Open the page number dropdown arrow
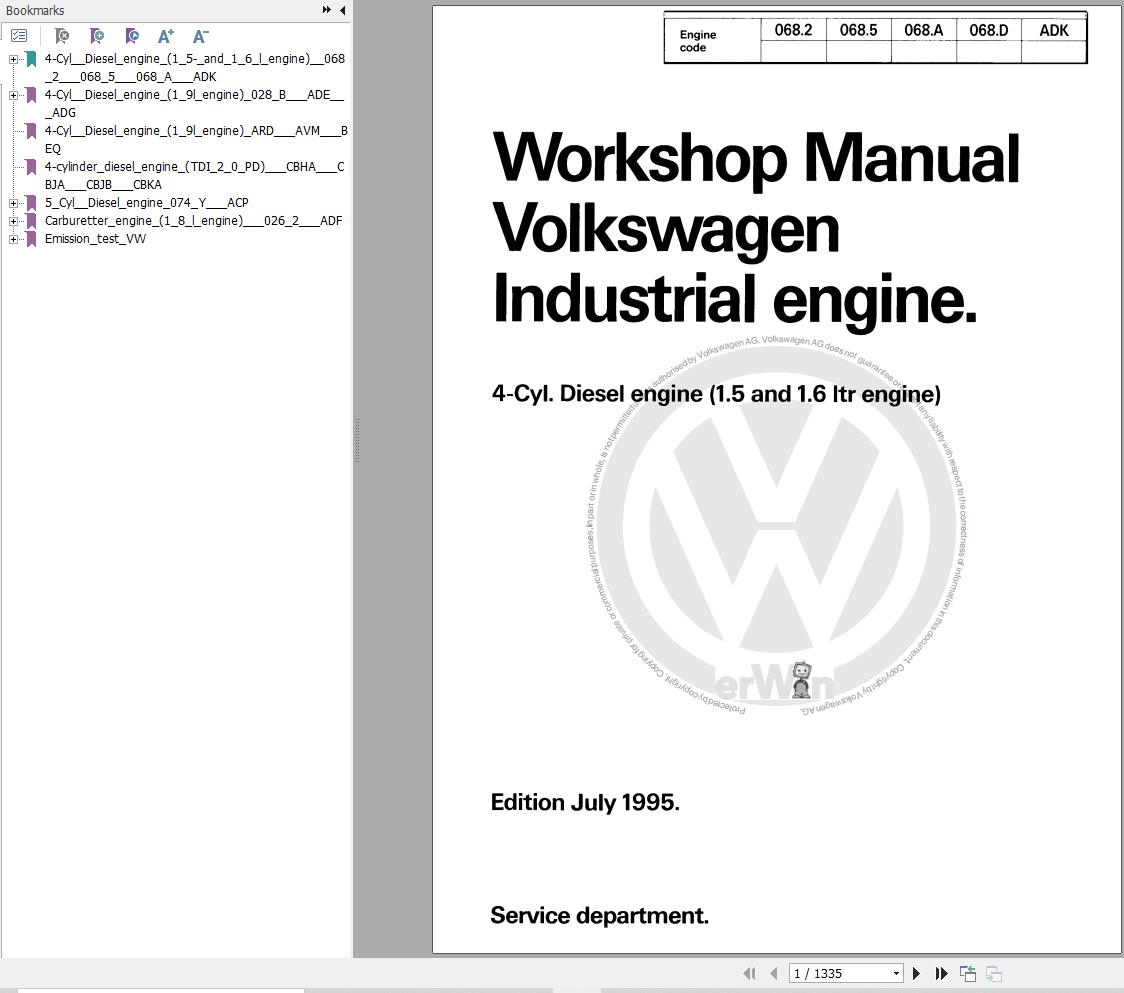The height and width of the screenshot is (993, 1124). pyautogui.click(x=896, y=974)
